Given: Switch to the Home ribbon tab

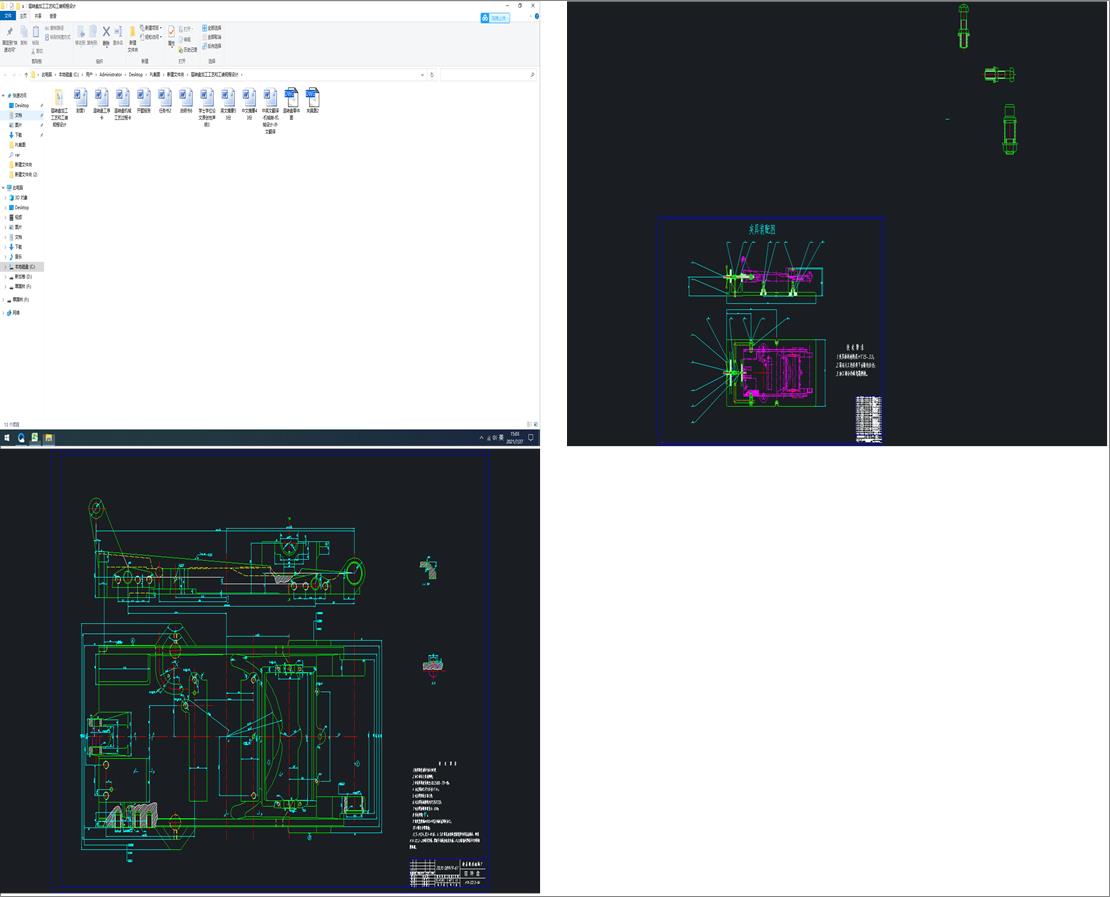Looking at the screenshot, I should pos(23,16).
